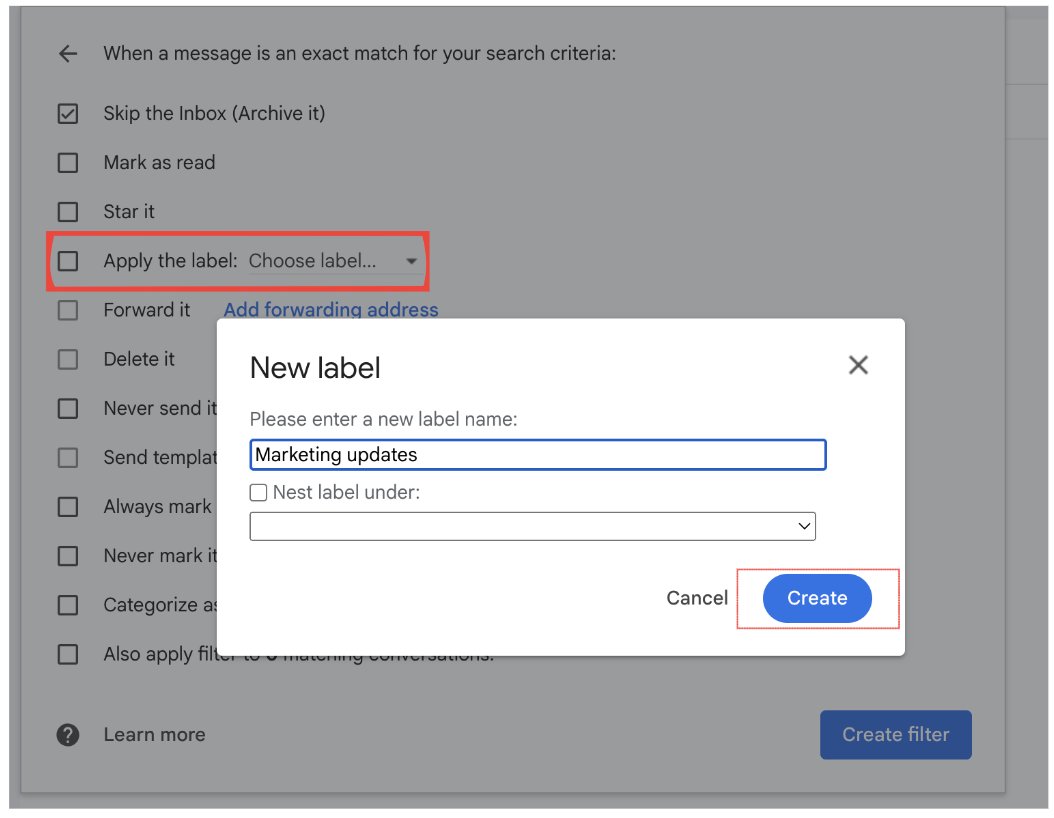
Task: Check Also apply filter to matching conversations
Action: pos(67,653)
